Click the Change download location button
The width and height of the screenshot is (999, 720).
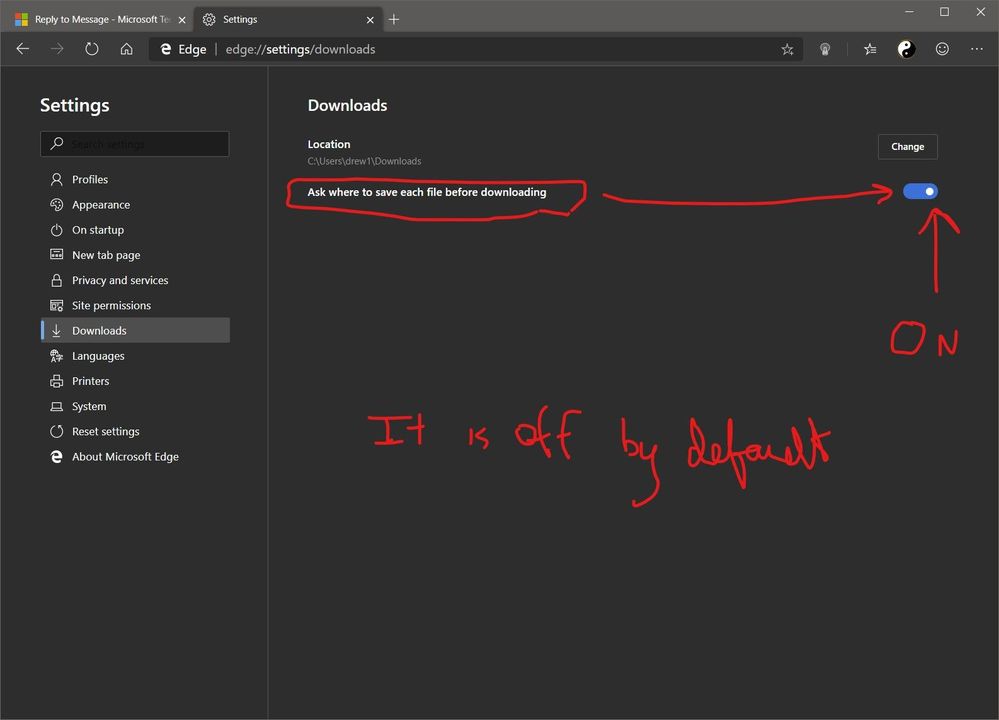pyautogui.click(x=907, y=147)
